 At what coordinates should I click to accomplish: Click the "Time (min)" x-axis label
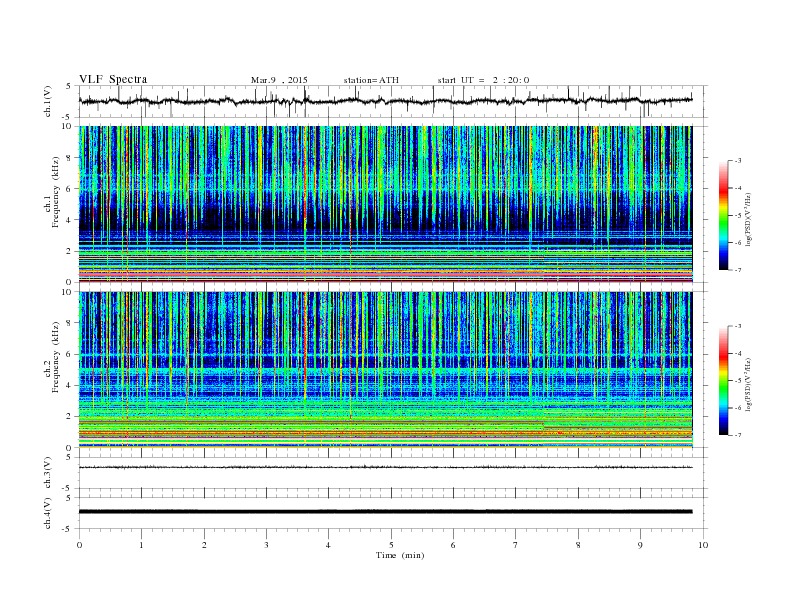click(400, 555)
